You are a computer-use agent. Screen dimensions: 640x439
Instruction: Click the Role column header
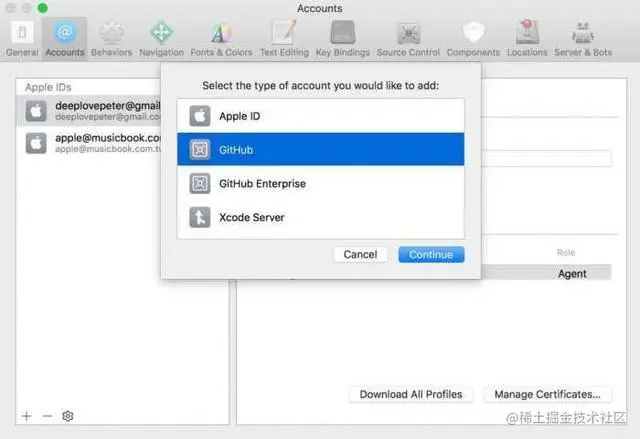(566, 253)
